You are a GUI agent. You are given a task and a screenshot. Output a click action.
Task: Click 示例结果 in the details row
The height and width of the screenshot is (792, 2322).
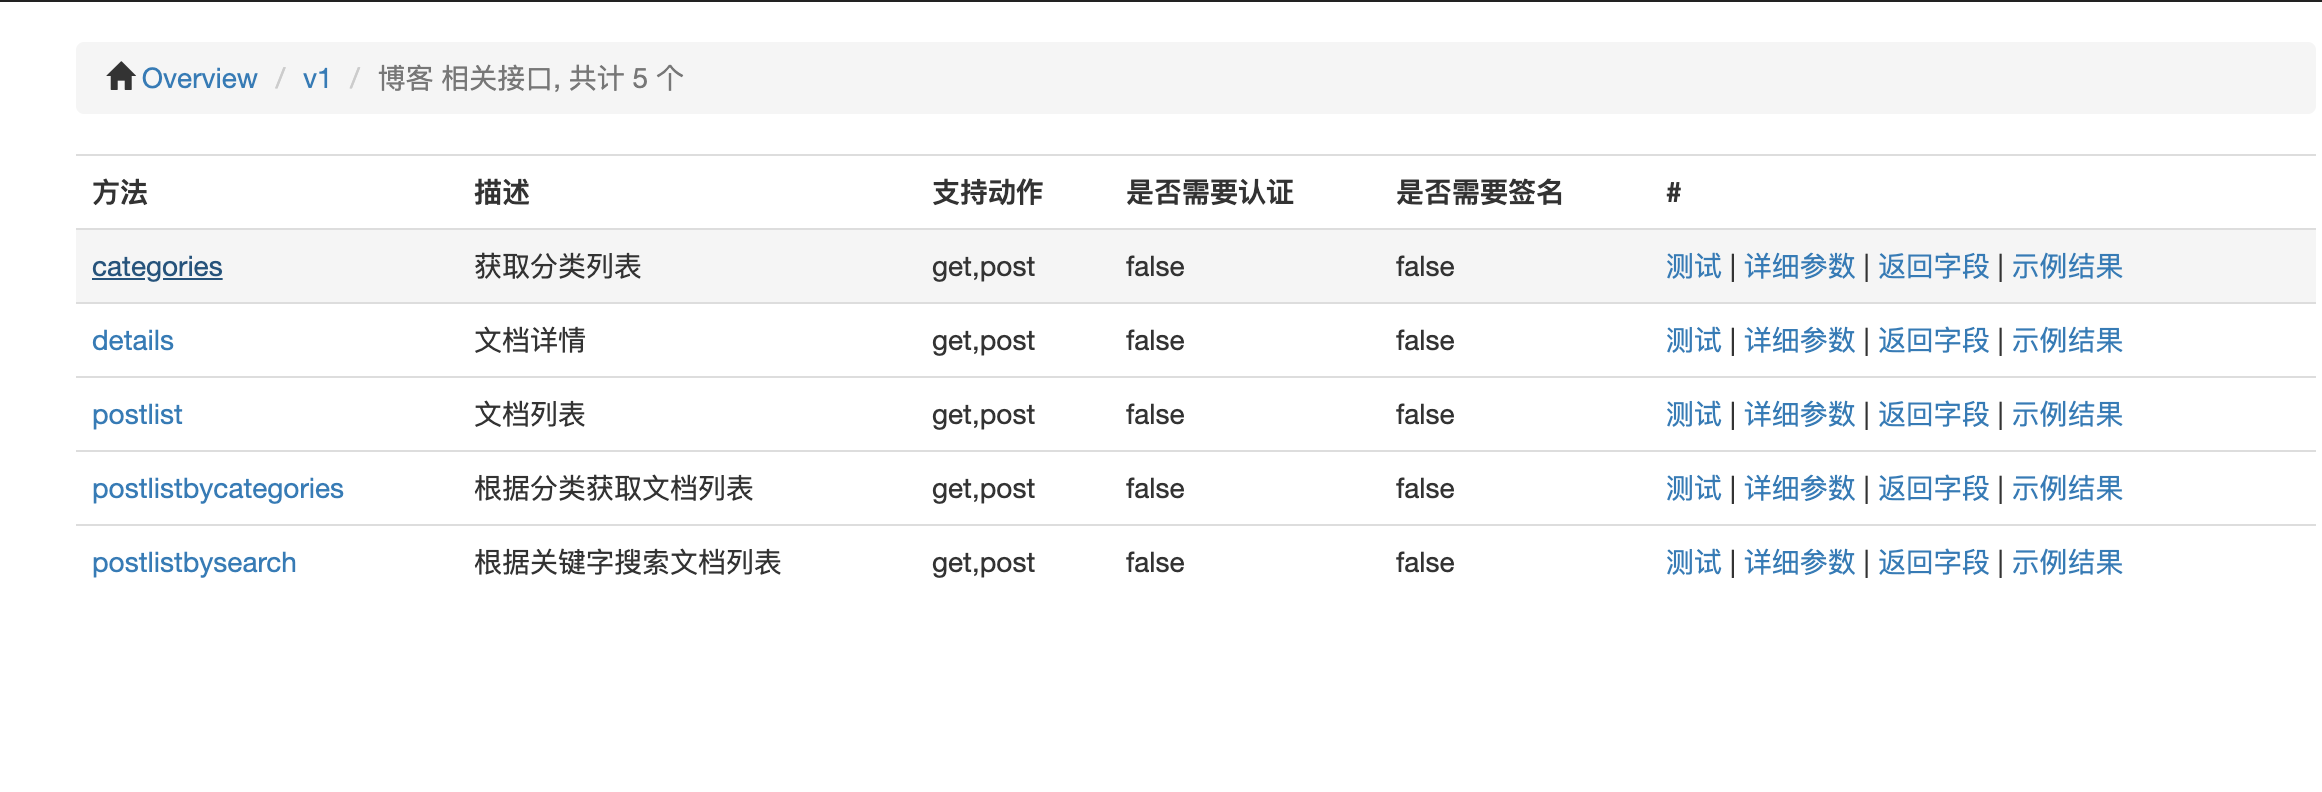pos(2068,341)
